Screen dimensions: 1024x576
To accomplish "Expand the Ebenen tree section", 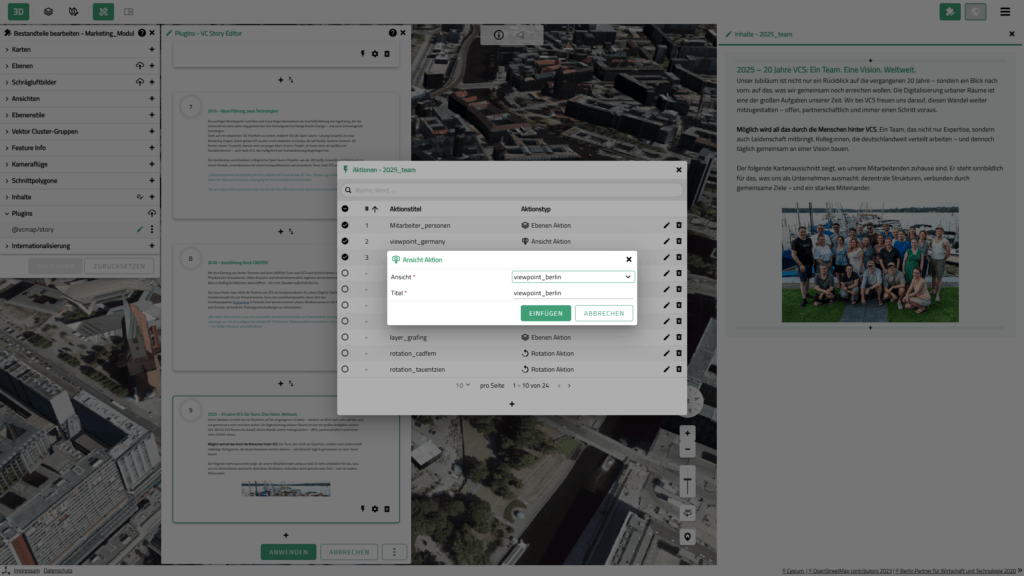I will tap(7, 66).
